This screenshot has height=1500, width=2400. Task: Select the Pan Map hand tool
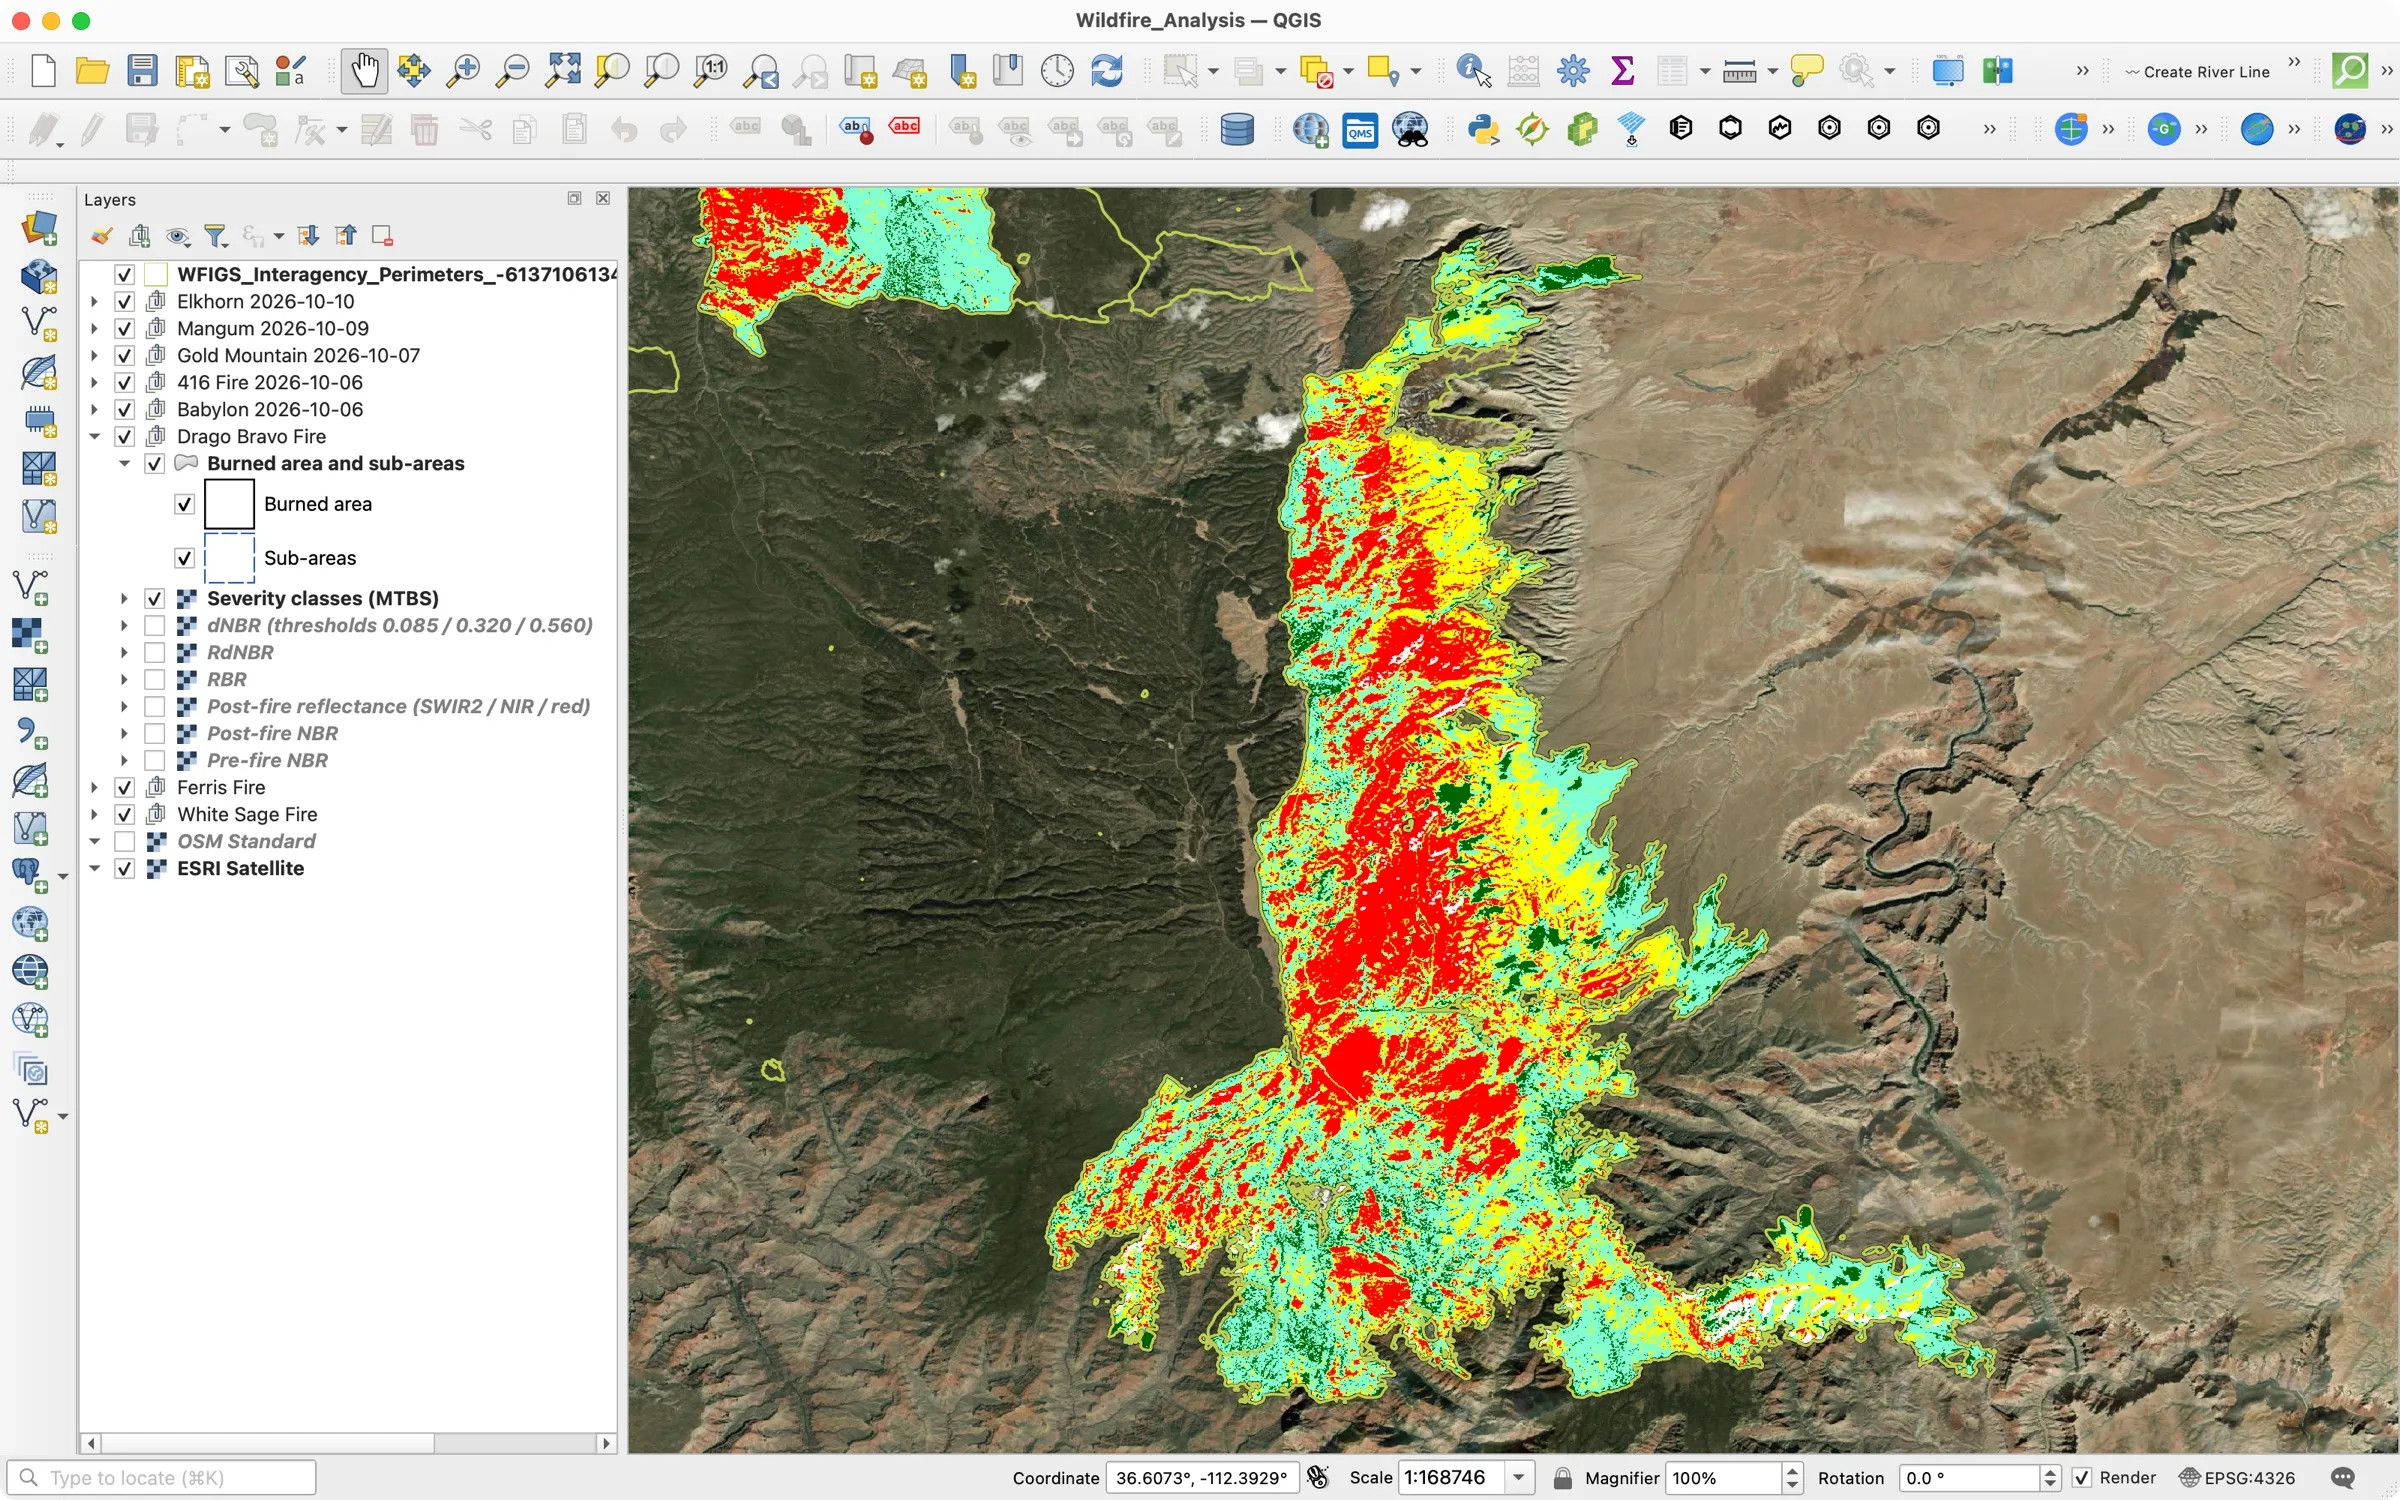(x=364, y=71)
